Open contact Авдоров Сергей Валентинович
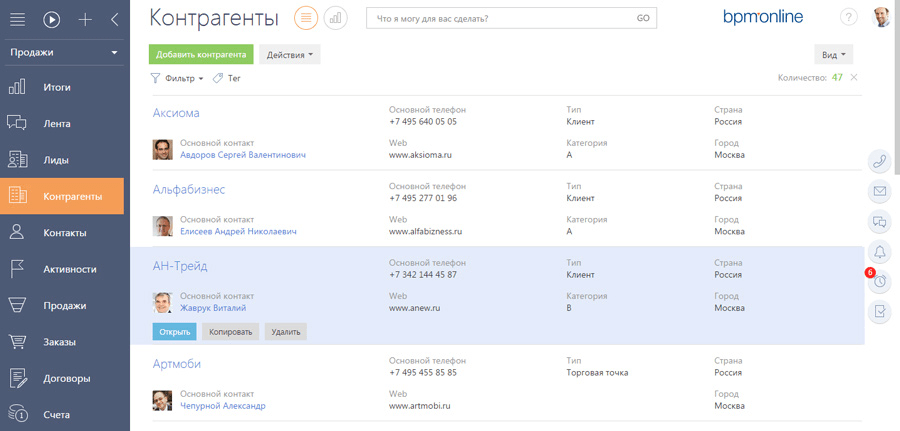The width and height of the screenshot is (900, 431). (x=243, y=155)
